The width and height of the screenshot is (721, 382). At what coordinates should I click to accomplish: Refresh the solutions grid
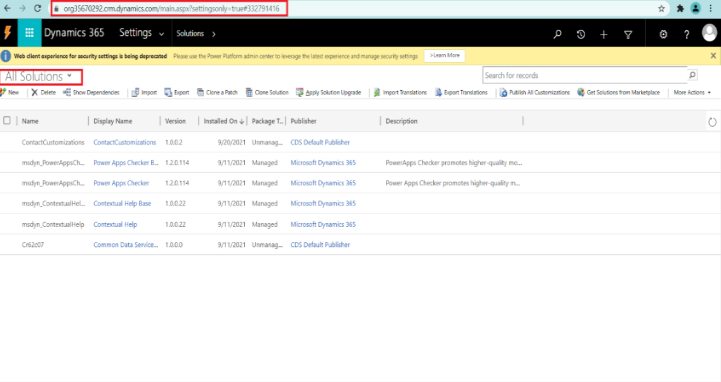point(712,122)
